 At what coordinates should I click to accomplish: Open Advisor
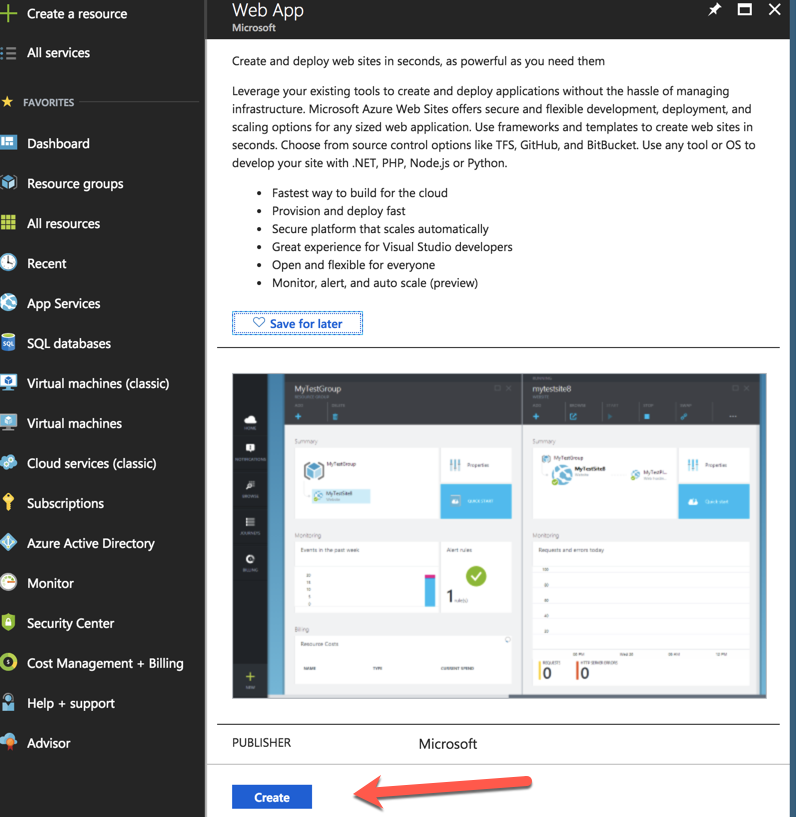(x=48, y=743)
